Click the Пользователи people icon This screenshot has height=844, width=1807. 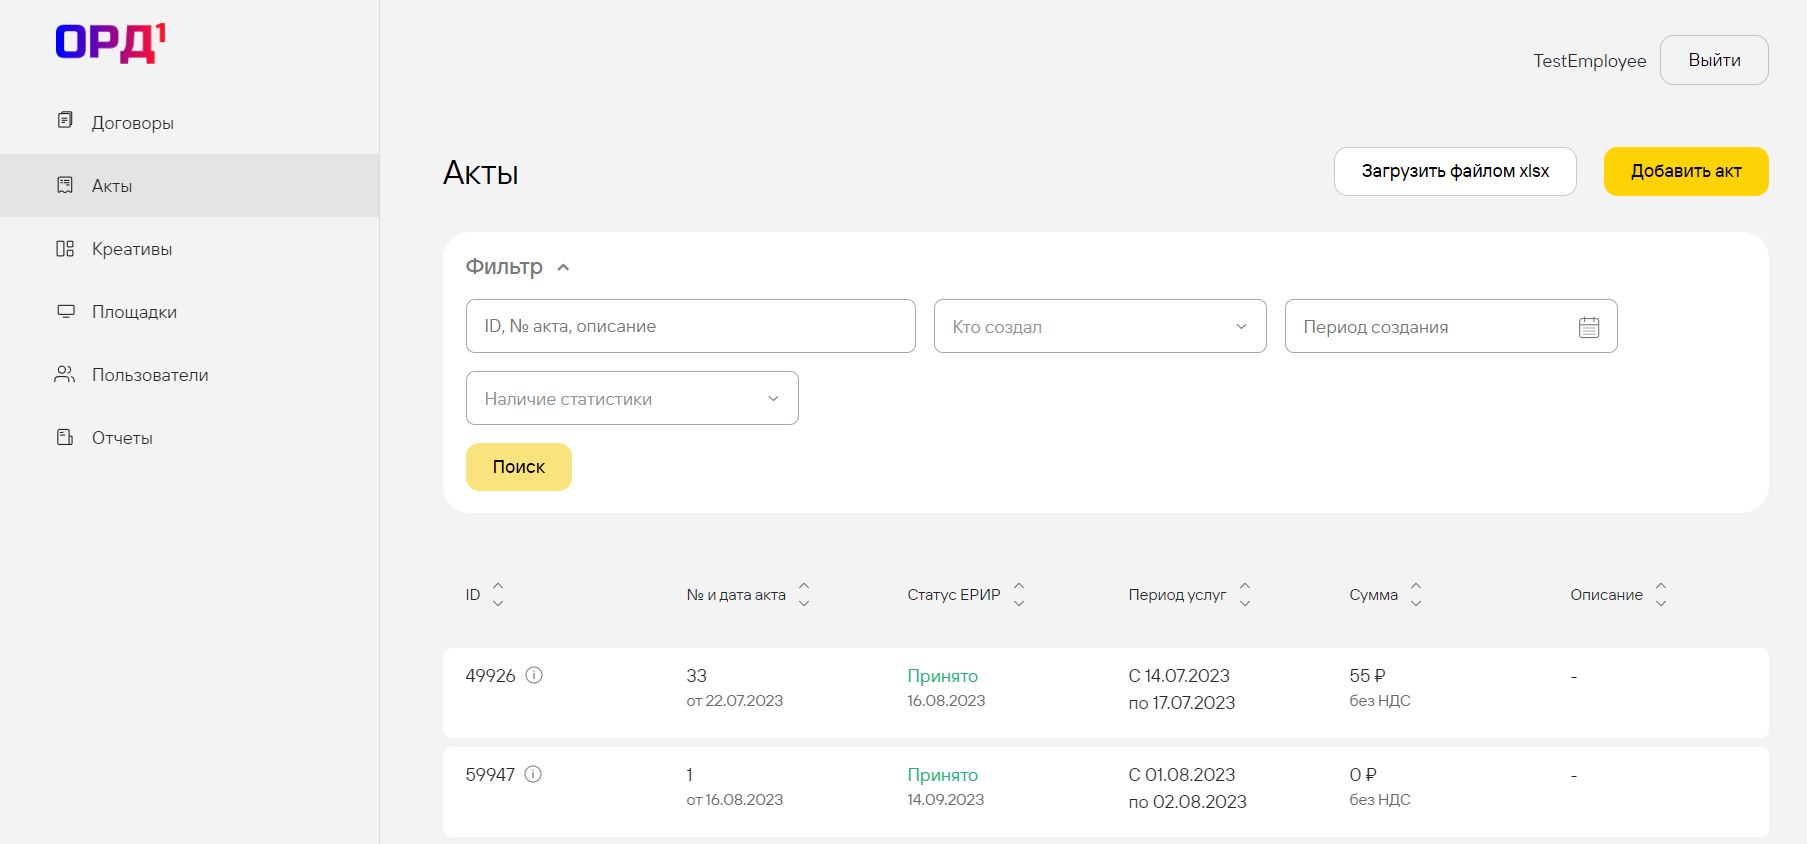coord(65,374)
